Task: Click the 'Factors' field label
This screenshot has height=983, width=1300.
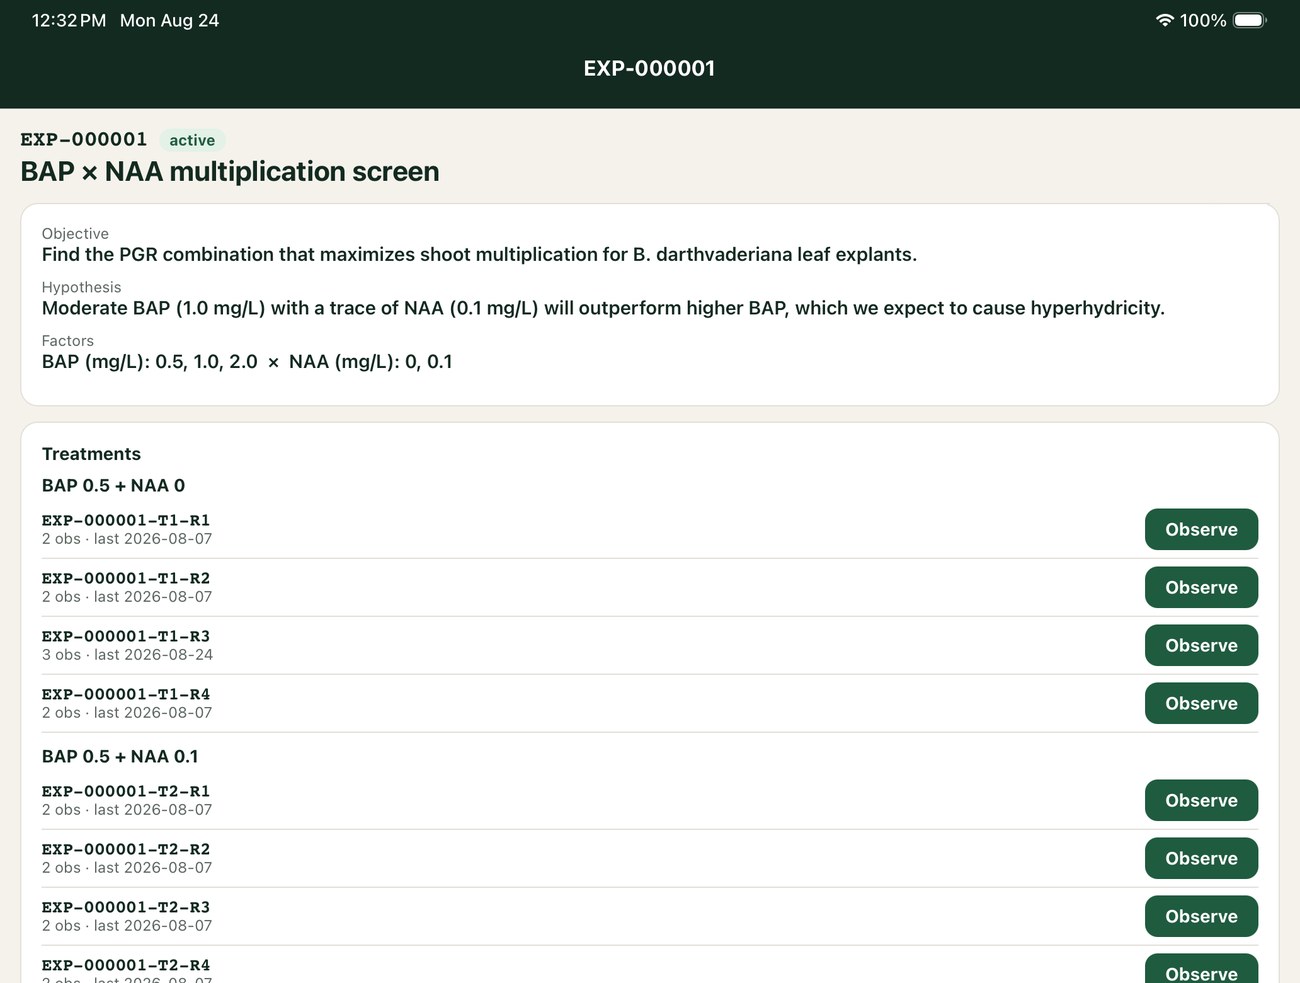Action: [x=68, y=340]
